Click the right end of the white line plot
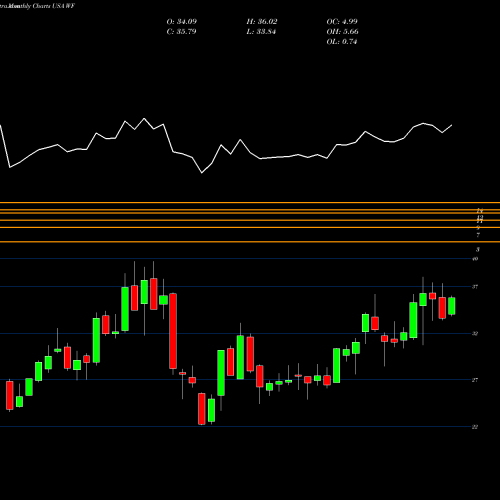Image resolution: width=500 pixels, height=500 pixels. 452,125
